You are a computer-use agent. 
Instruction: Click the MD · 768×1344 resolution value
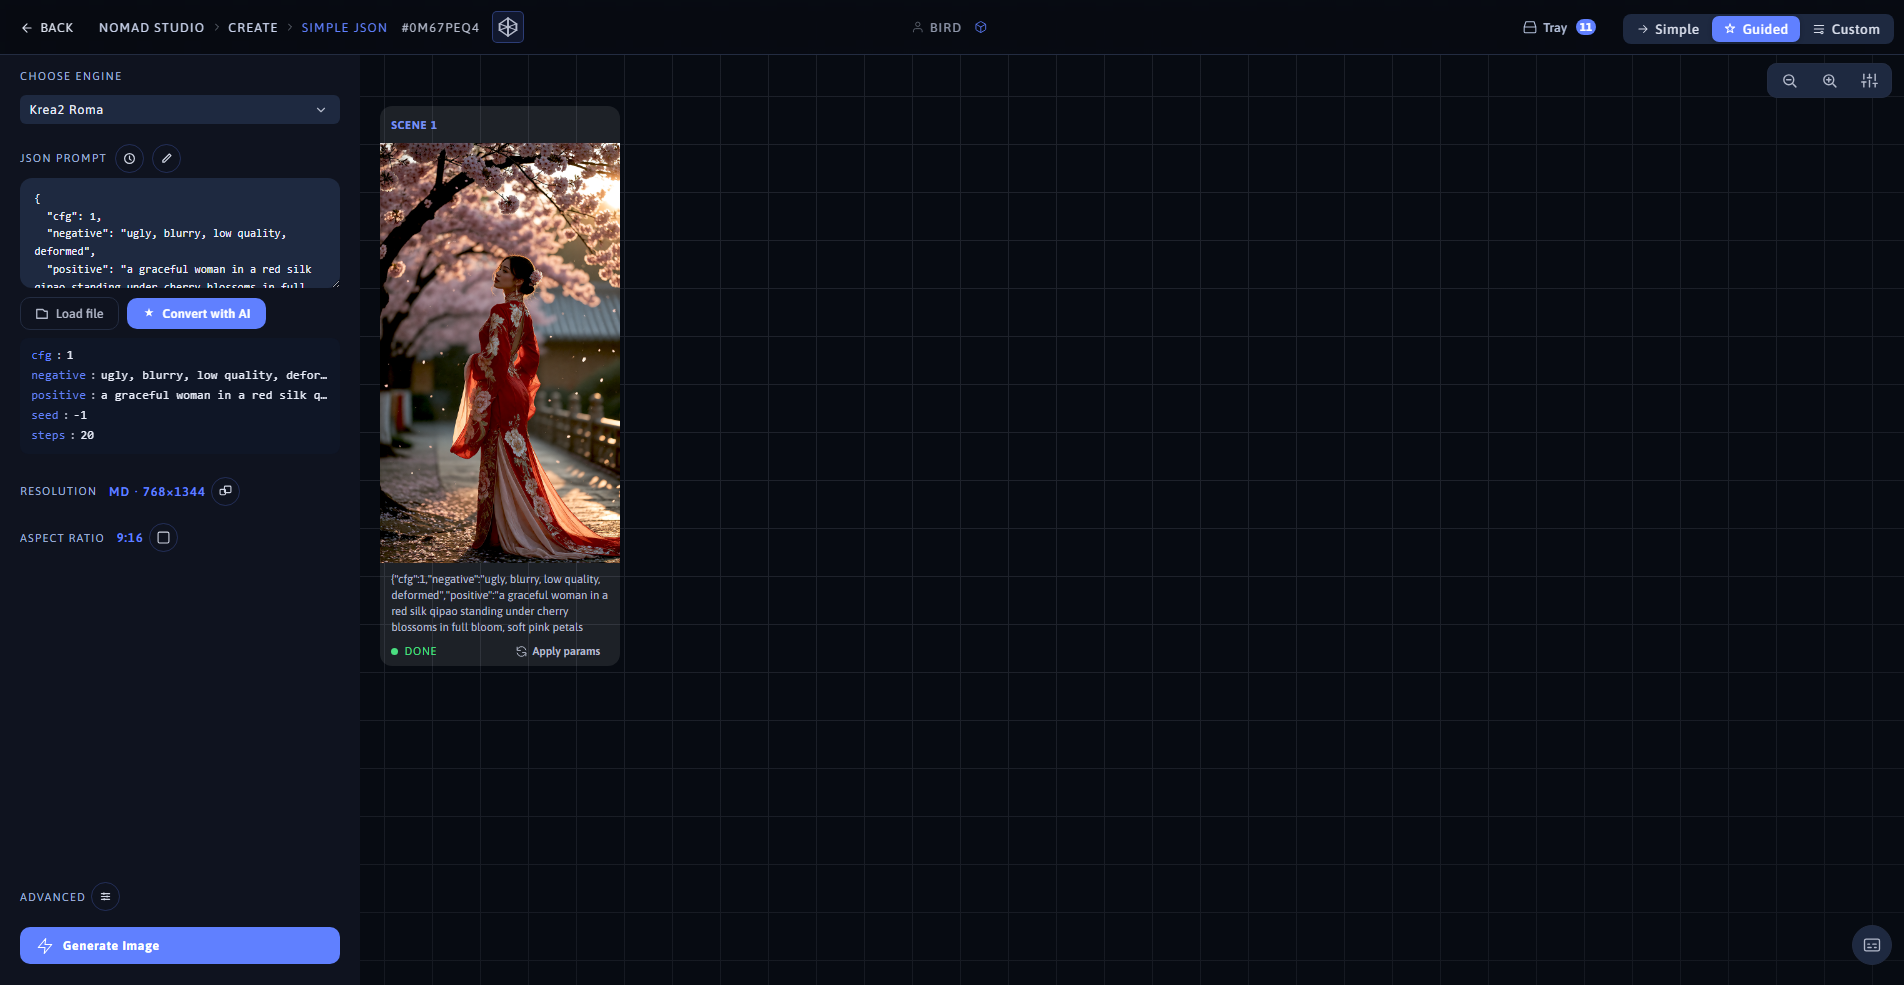(157, 492)
